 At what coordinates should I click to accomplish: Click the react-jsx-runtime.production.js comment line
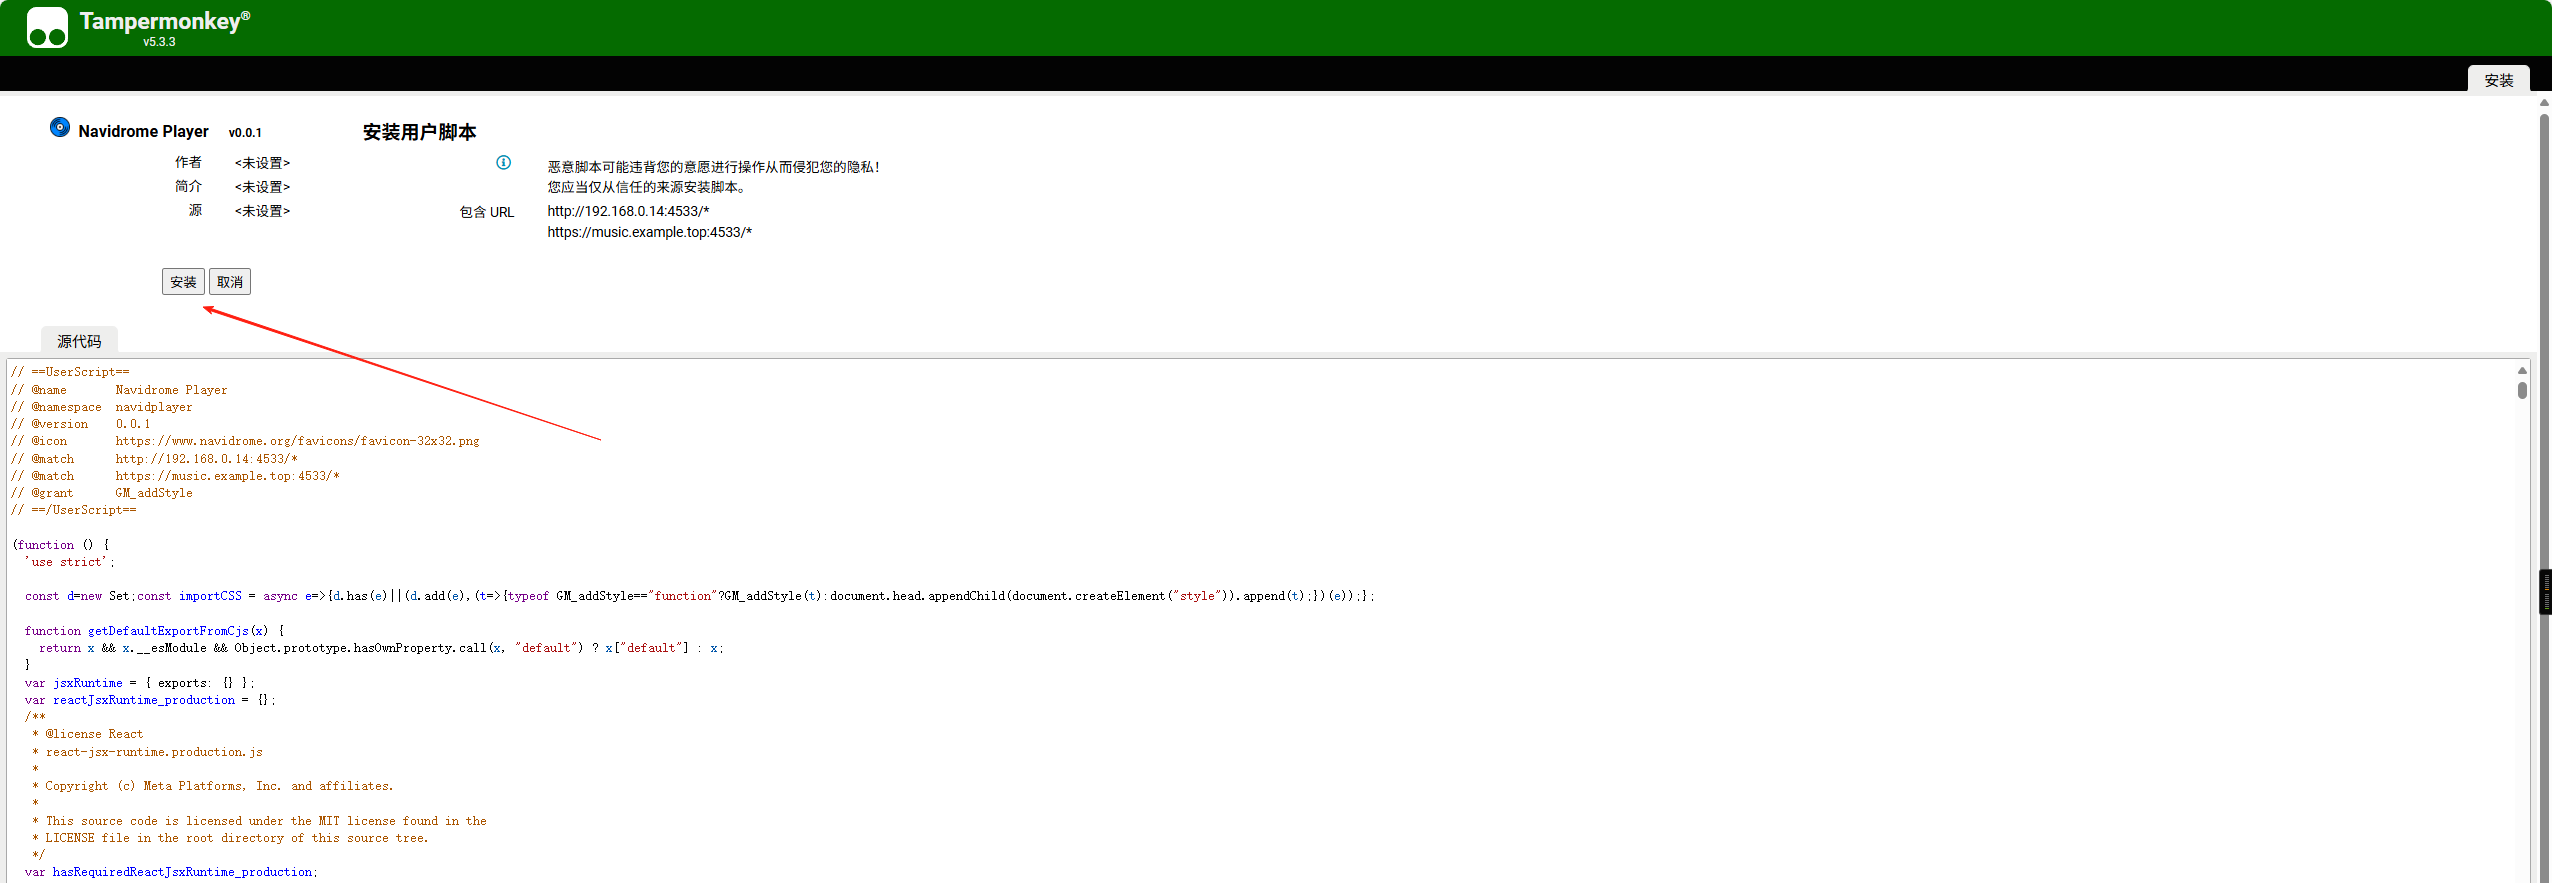[x=148, y=752]
